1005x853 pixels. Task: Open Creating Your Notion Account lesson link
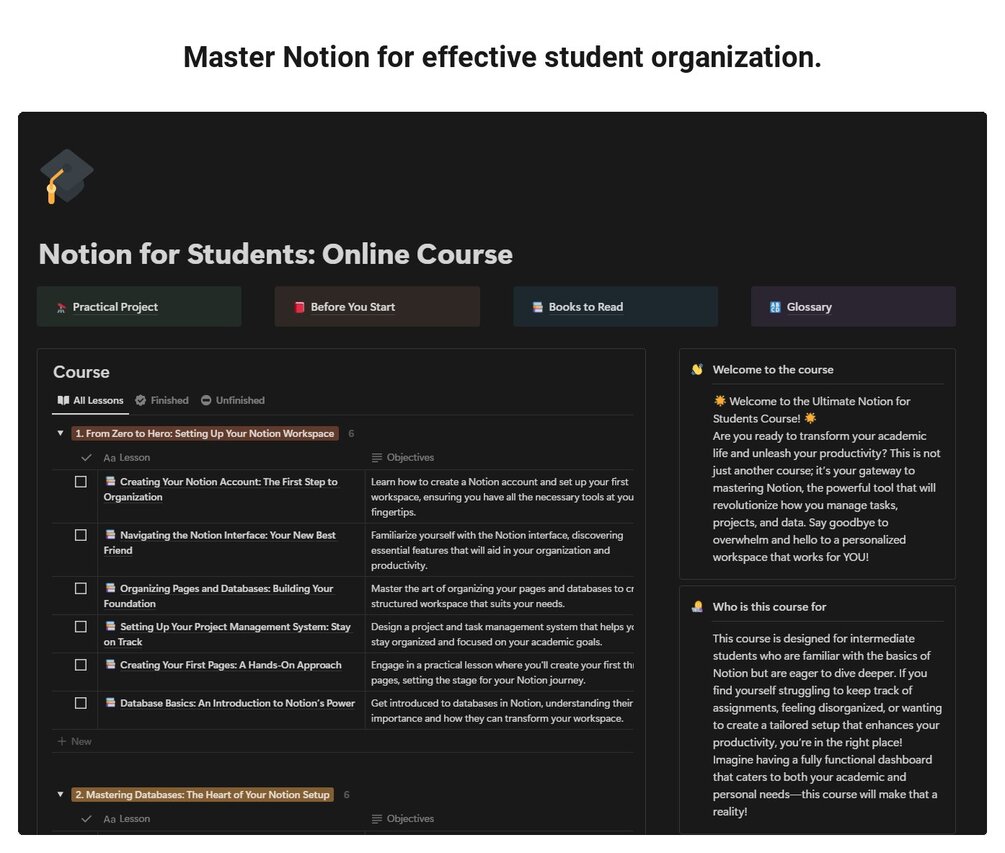coord(220,489)
